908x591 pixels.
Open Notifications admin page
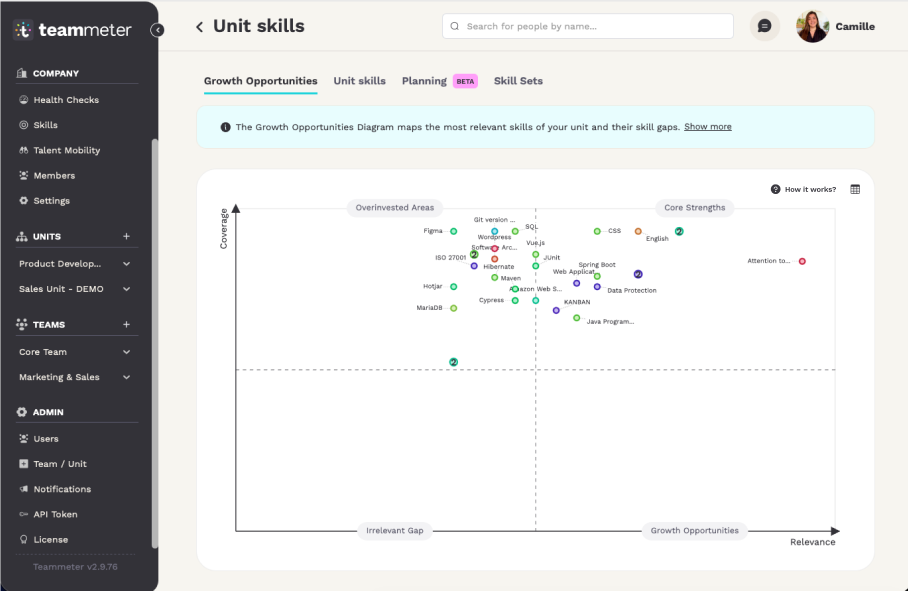[x=62, y=489]
